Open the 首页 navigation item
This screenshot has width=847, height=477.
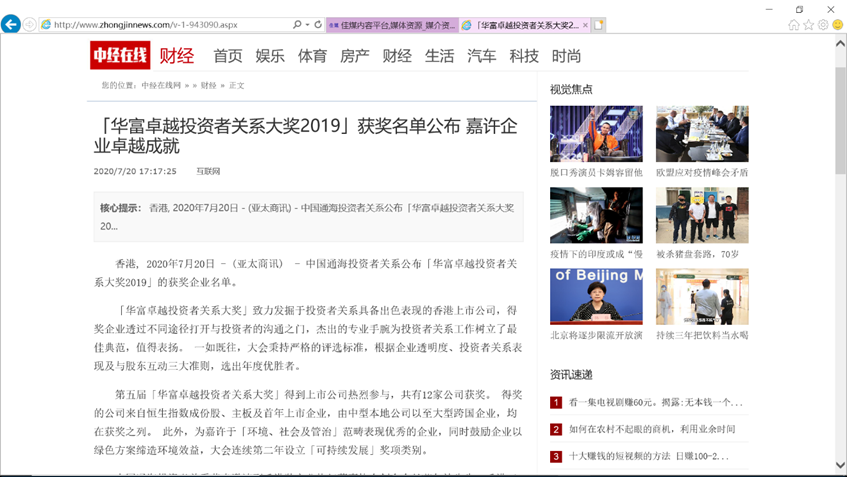228,56
